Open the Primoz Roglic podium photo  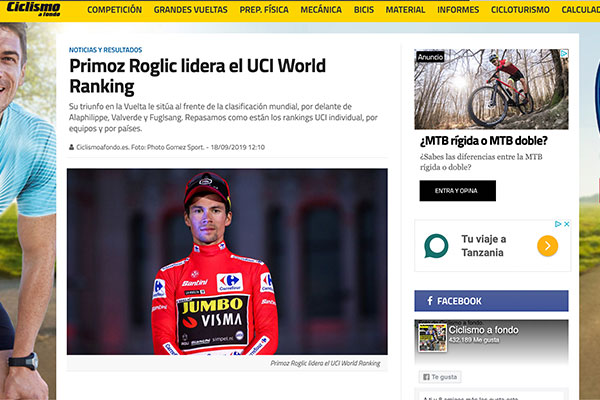tap(227, 261)
